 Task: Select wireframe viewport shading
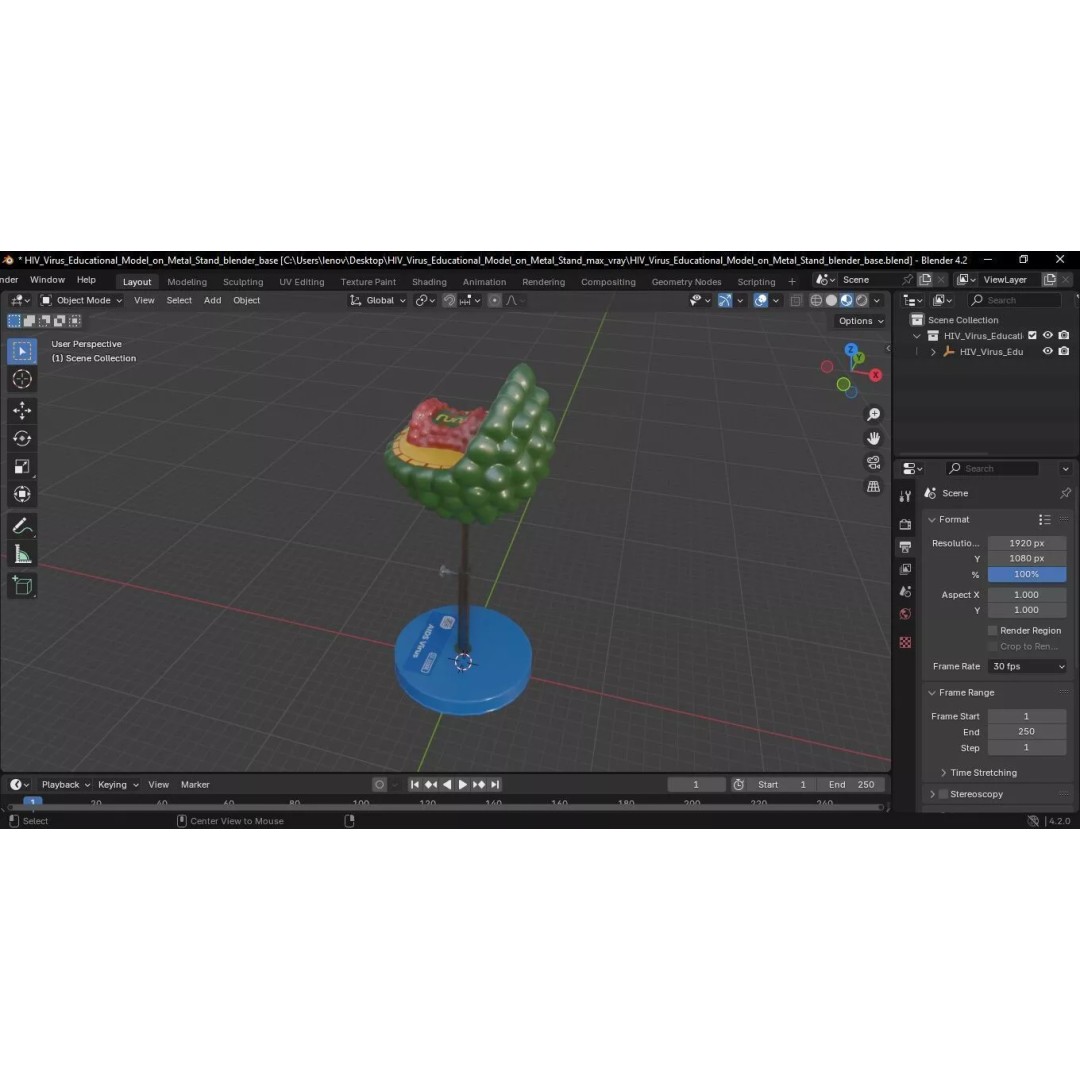pos(816,300)
